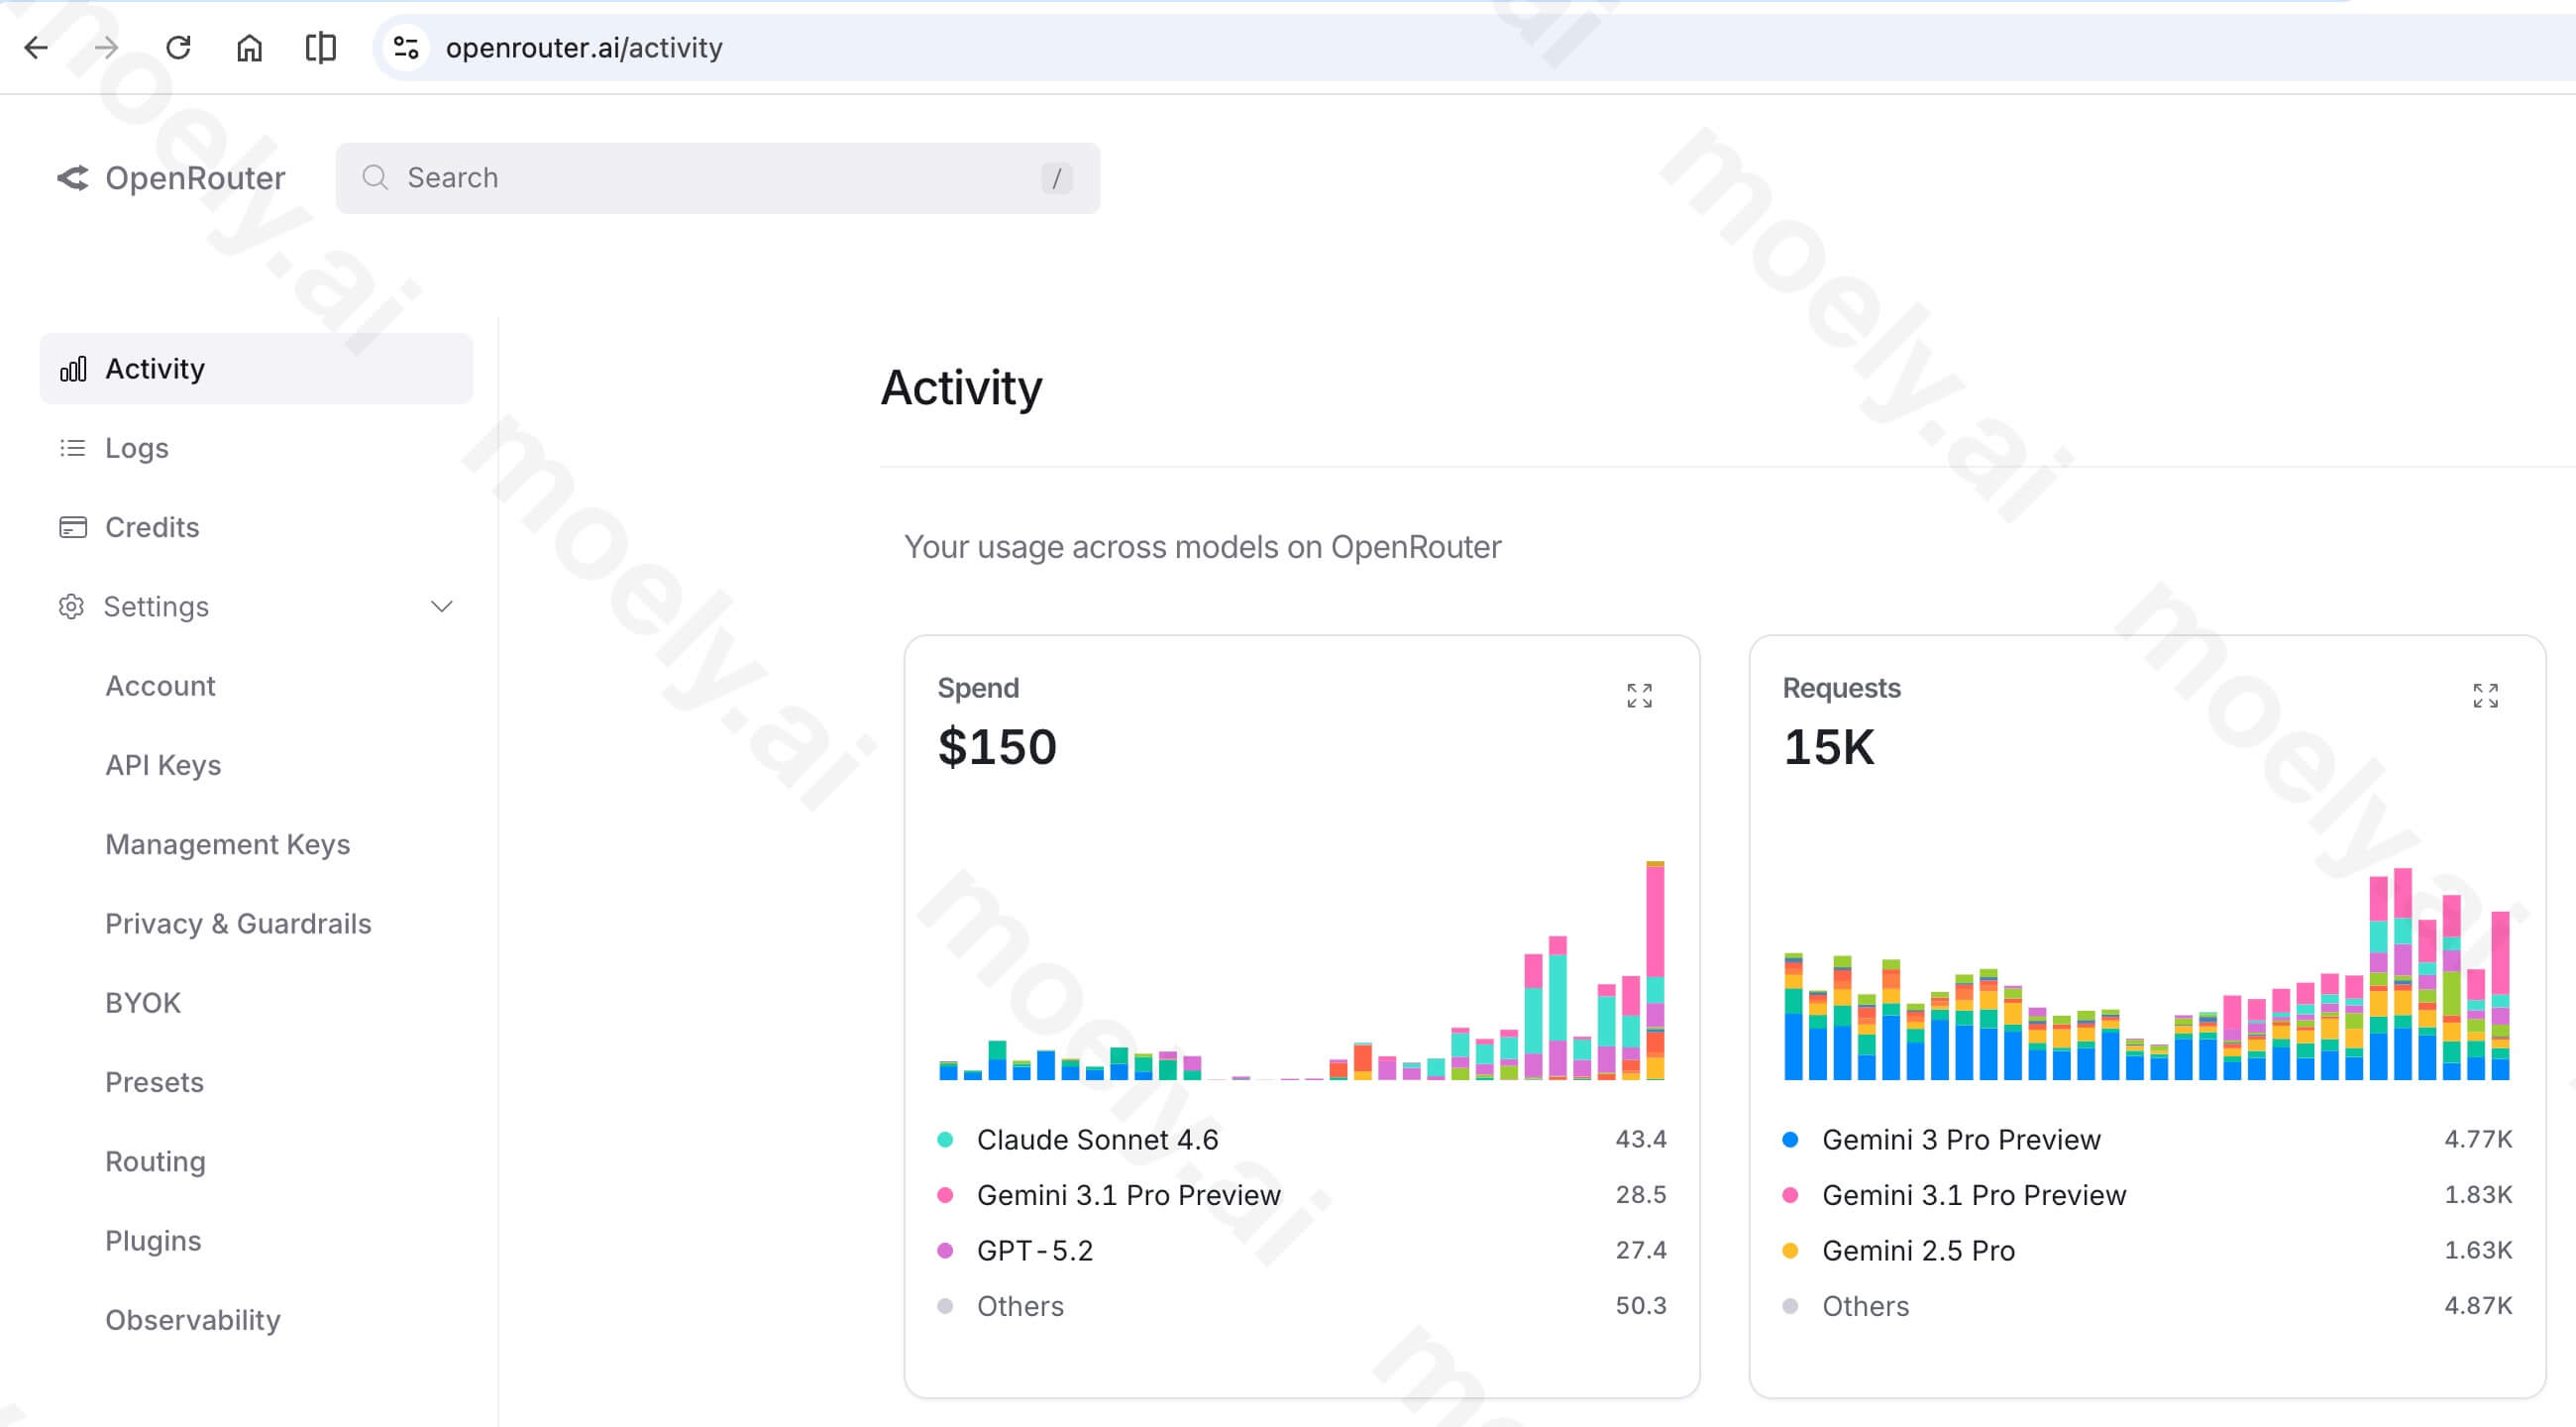Screen dimensions: 2576x1427
Task: Switch to the API Keys section
Action: (162, 765)
